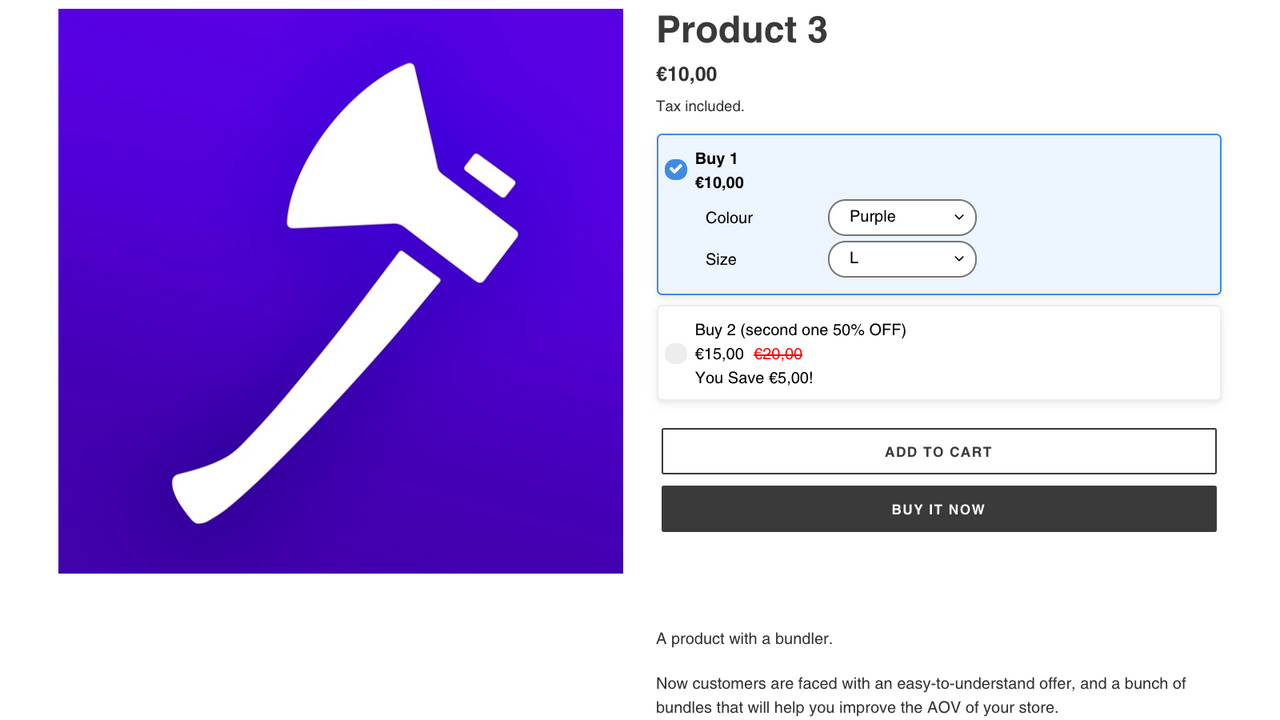Open the Colour dropdown showing Purple
The width and height of the screenshot is (1280, 720).
pyautogui.click(x=901, y=217)
